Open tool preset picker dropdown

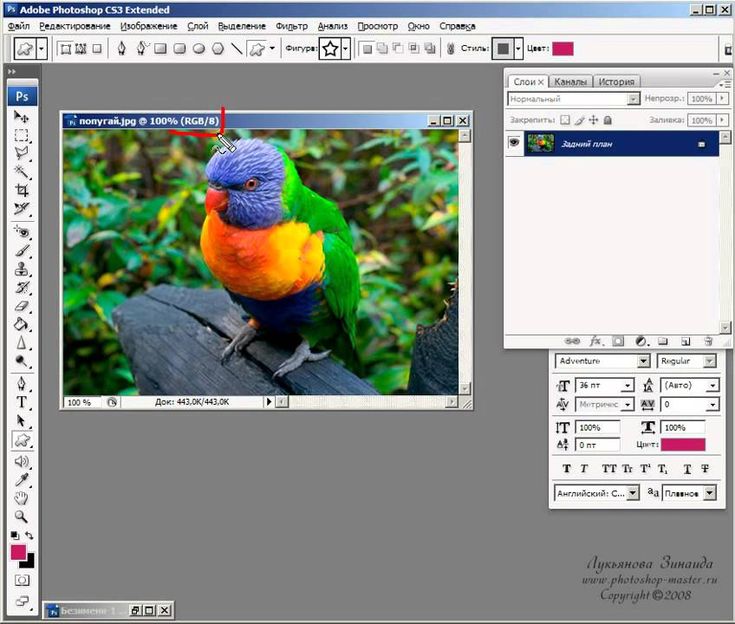41,48
